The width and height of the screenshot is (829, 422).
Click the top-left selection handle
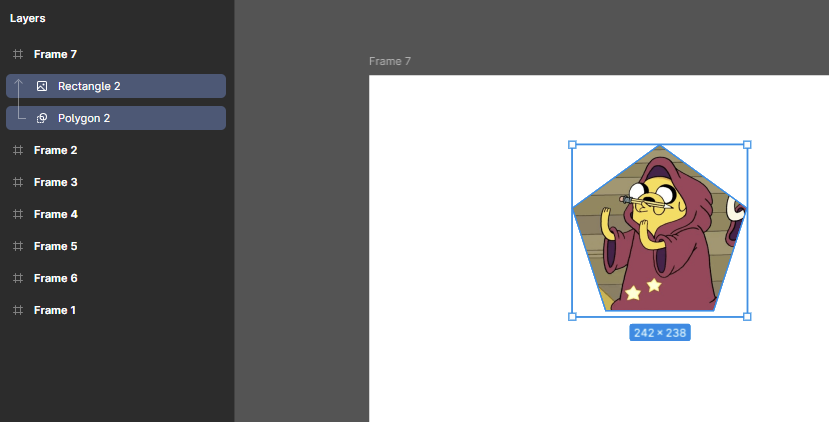click(572, 145)
